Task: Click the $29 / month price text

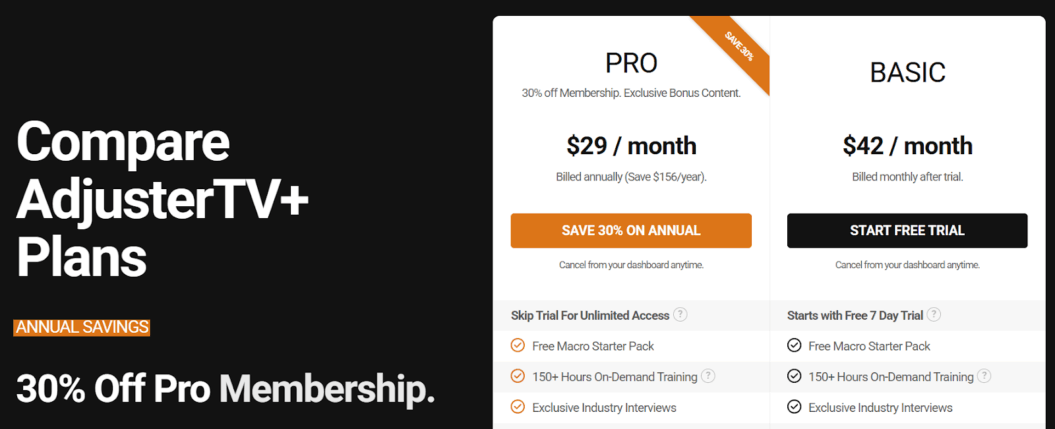Action: tap(631, 146)
